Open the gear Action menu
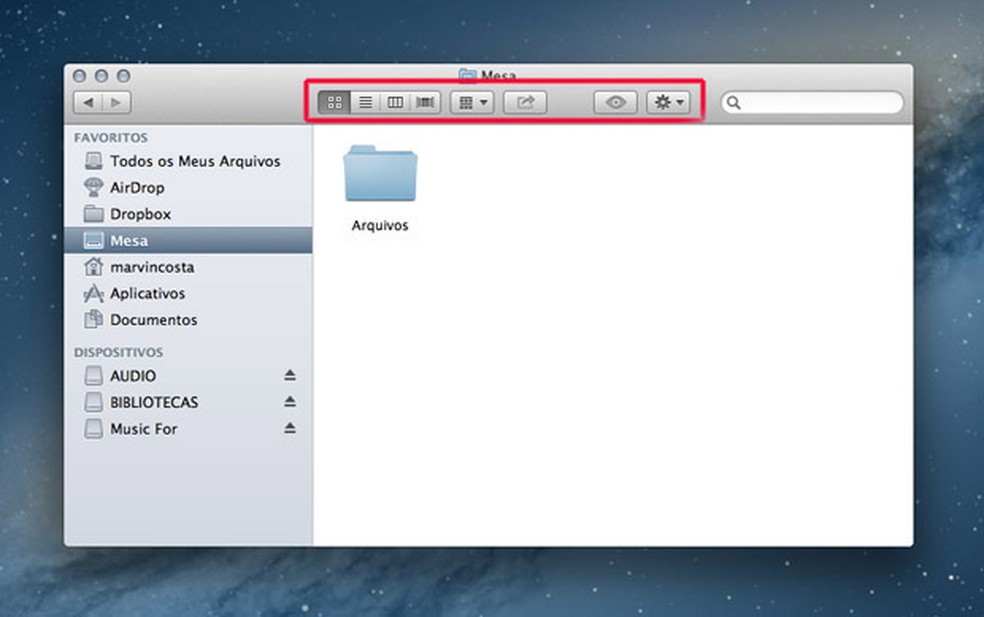This screenshot has height=617, width=984. coord(668,102)
